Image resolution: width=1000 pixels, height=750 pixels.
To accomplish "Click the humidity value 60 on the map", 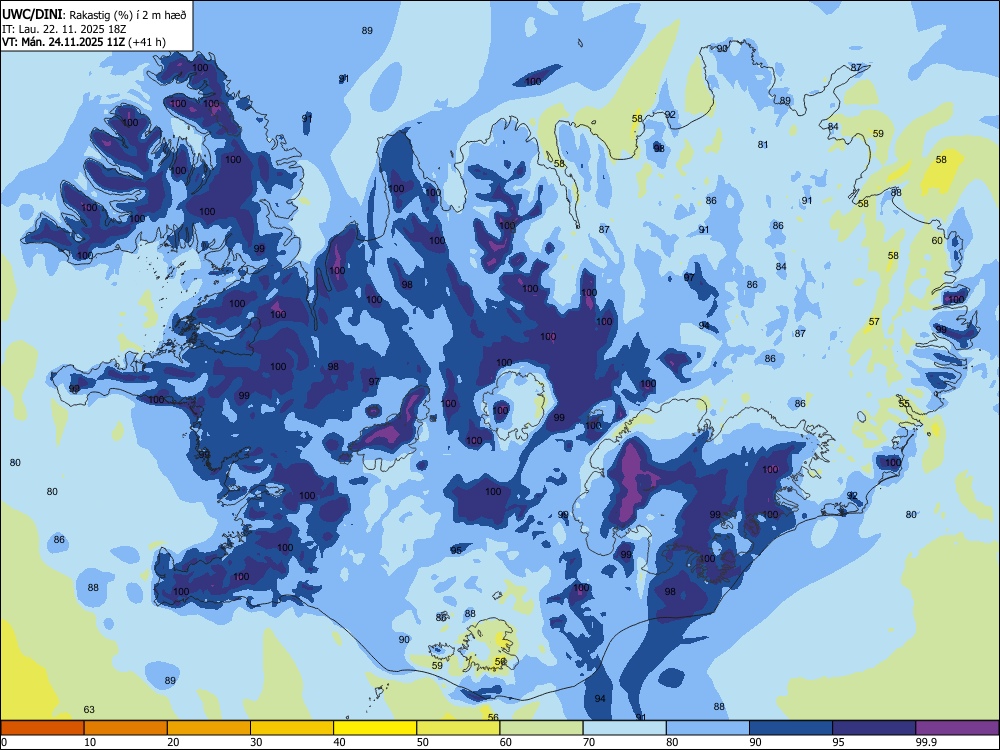I will coord(937,240).
